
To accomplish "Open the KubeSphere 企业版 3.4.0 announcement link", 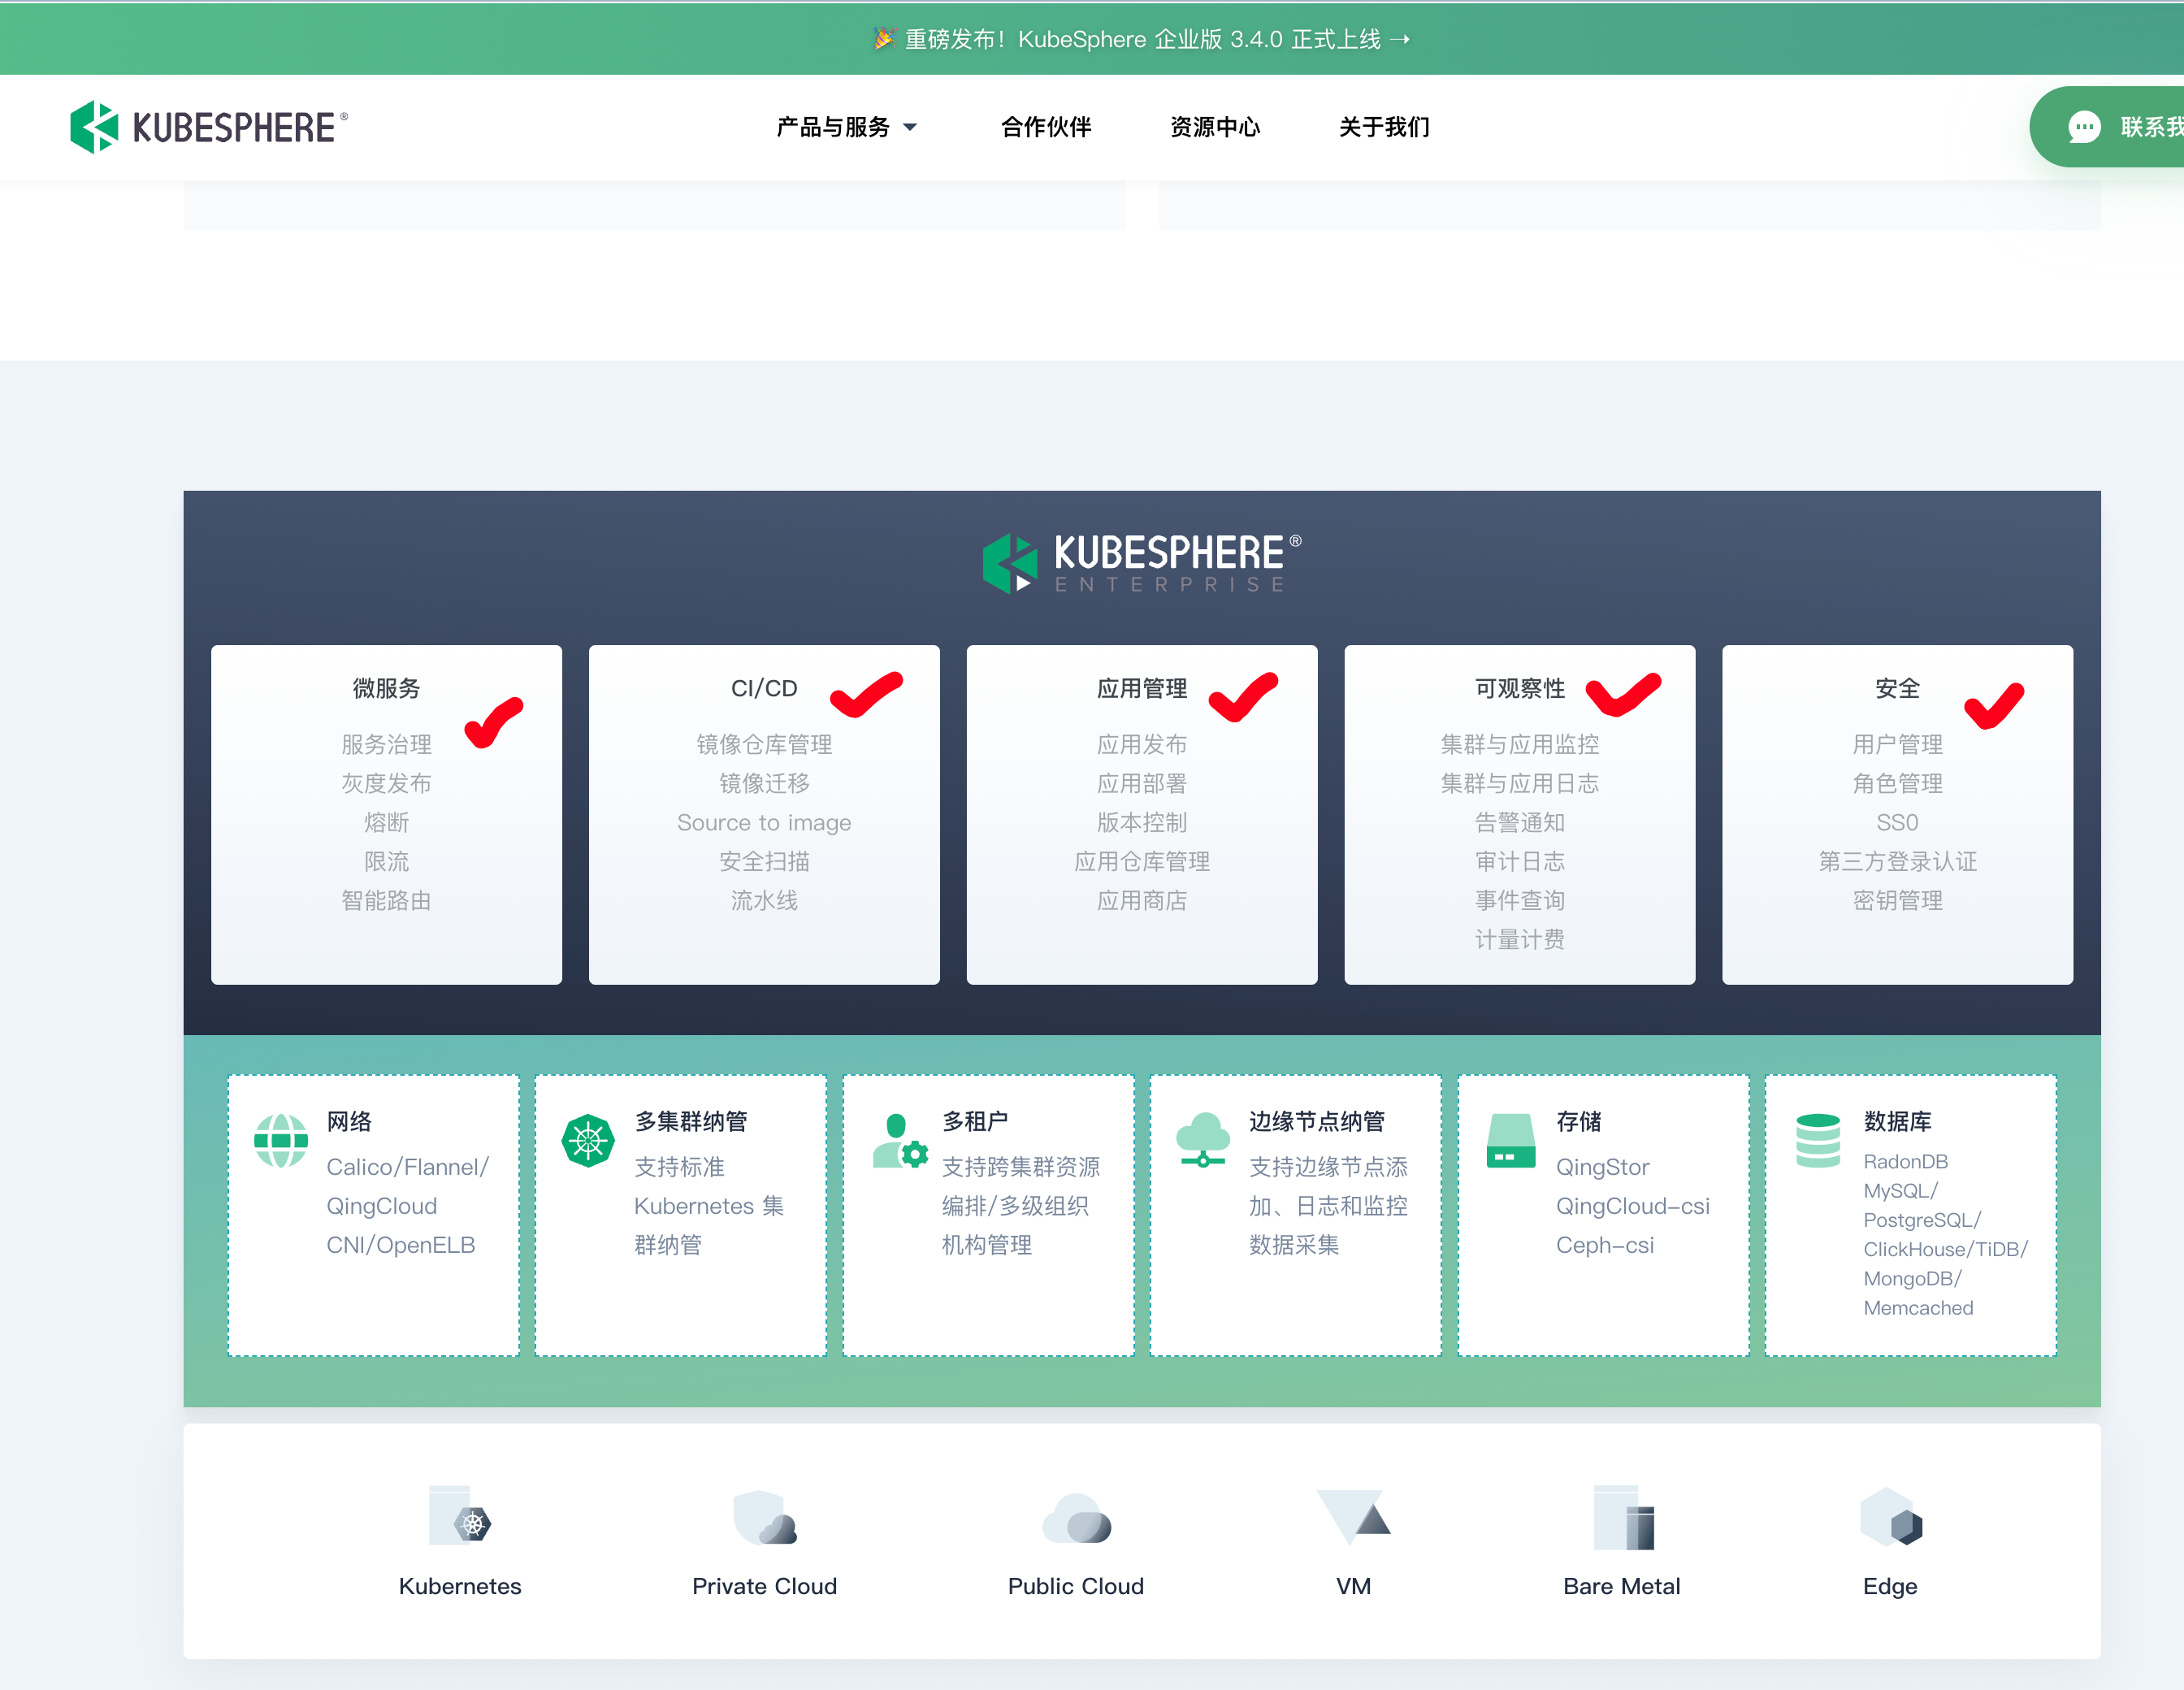I will [1141, 39].
